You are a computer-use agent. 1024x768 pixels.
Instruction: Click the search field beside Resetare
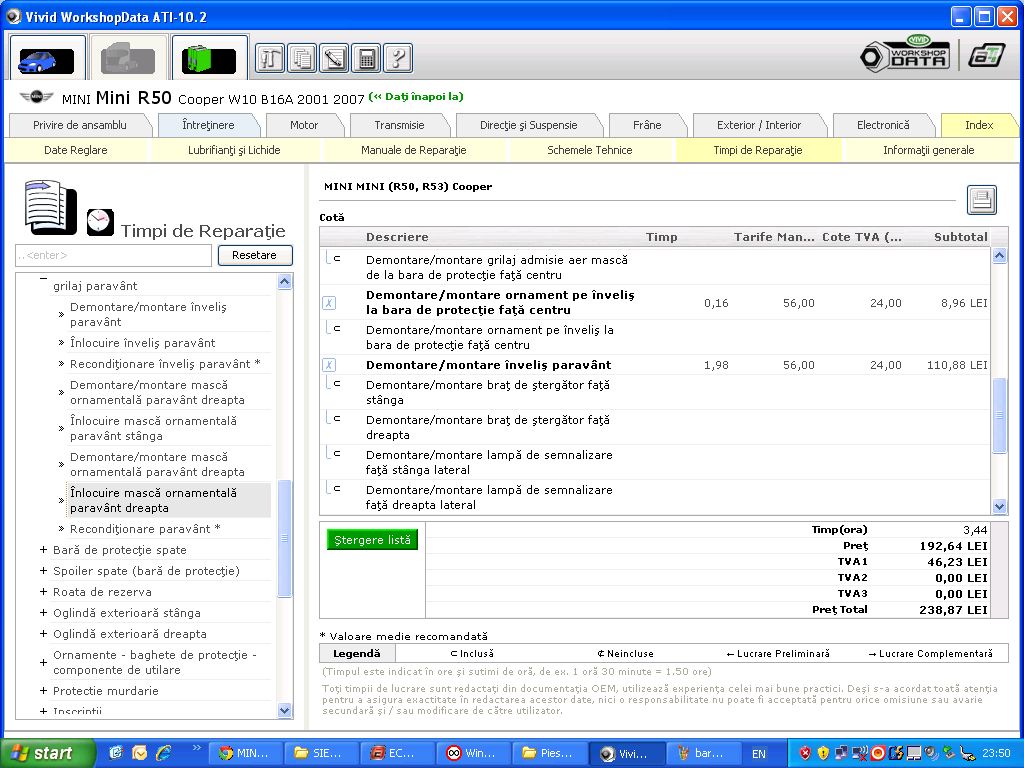click(x=113, y=256)
